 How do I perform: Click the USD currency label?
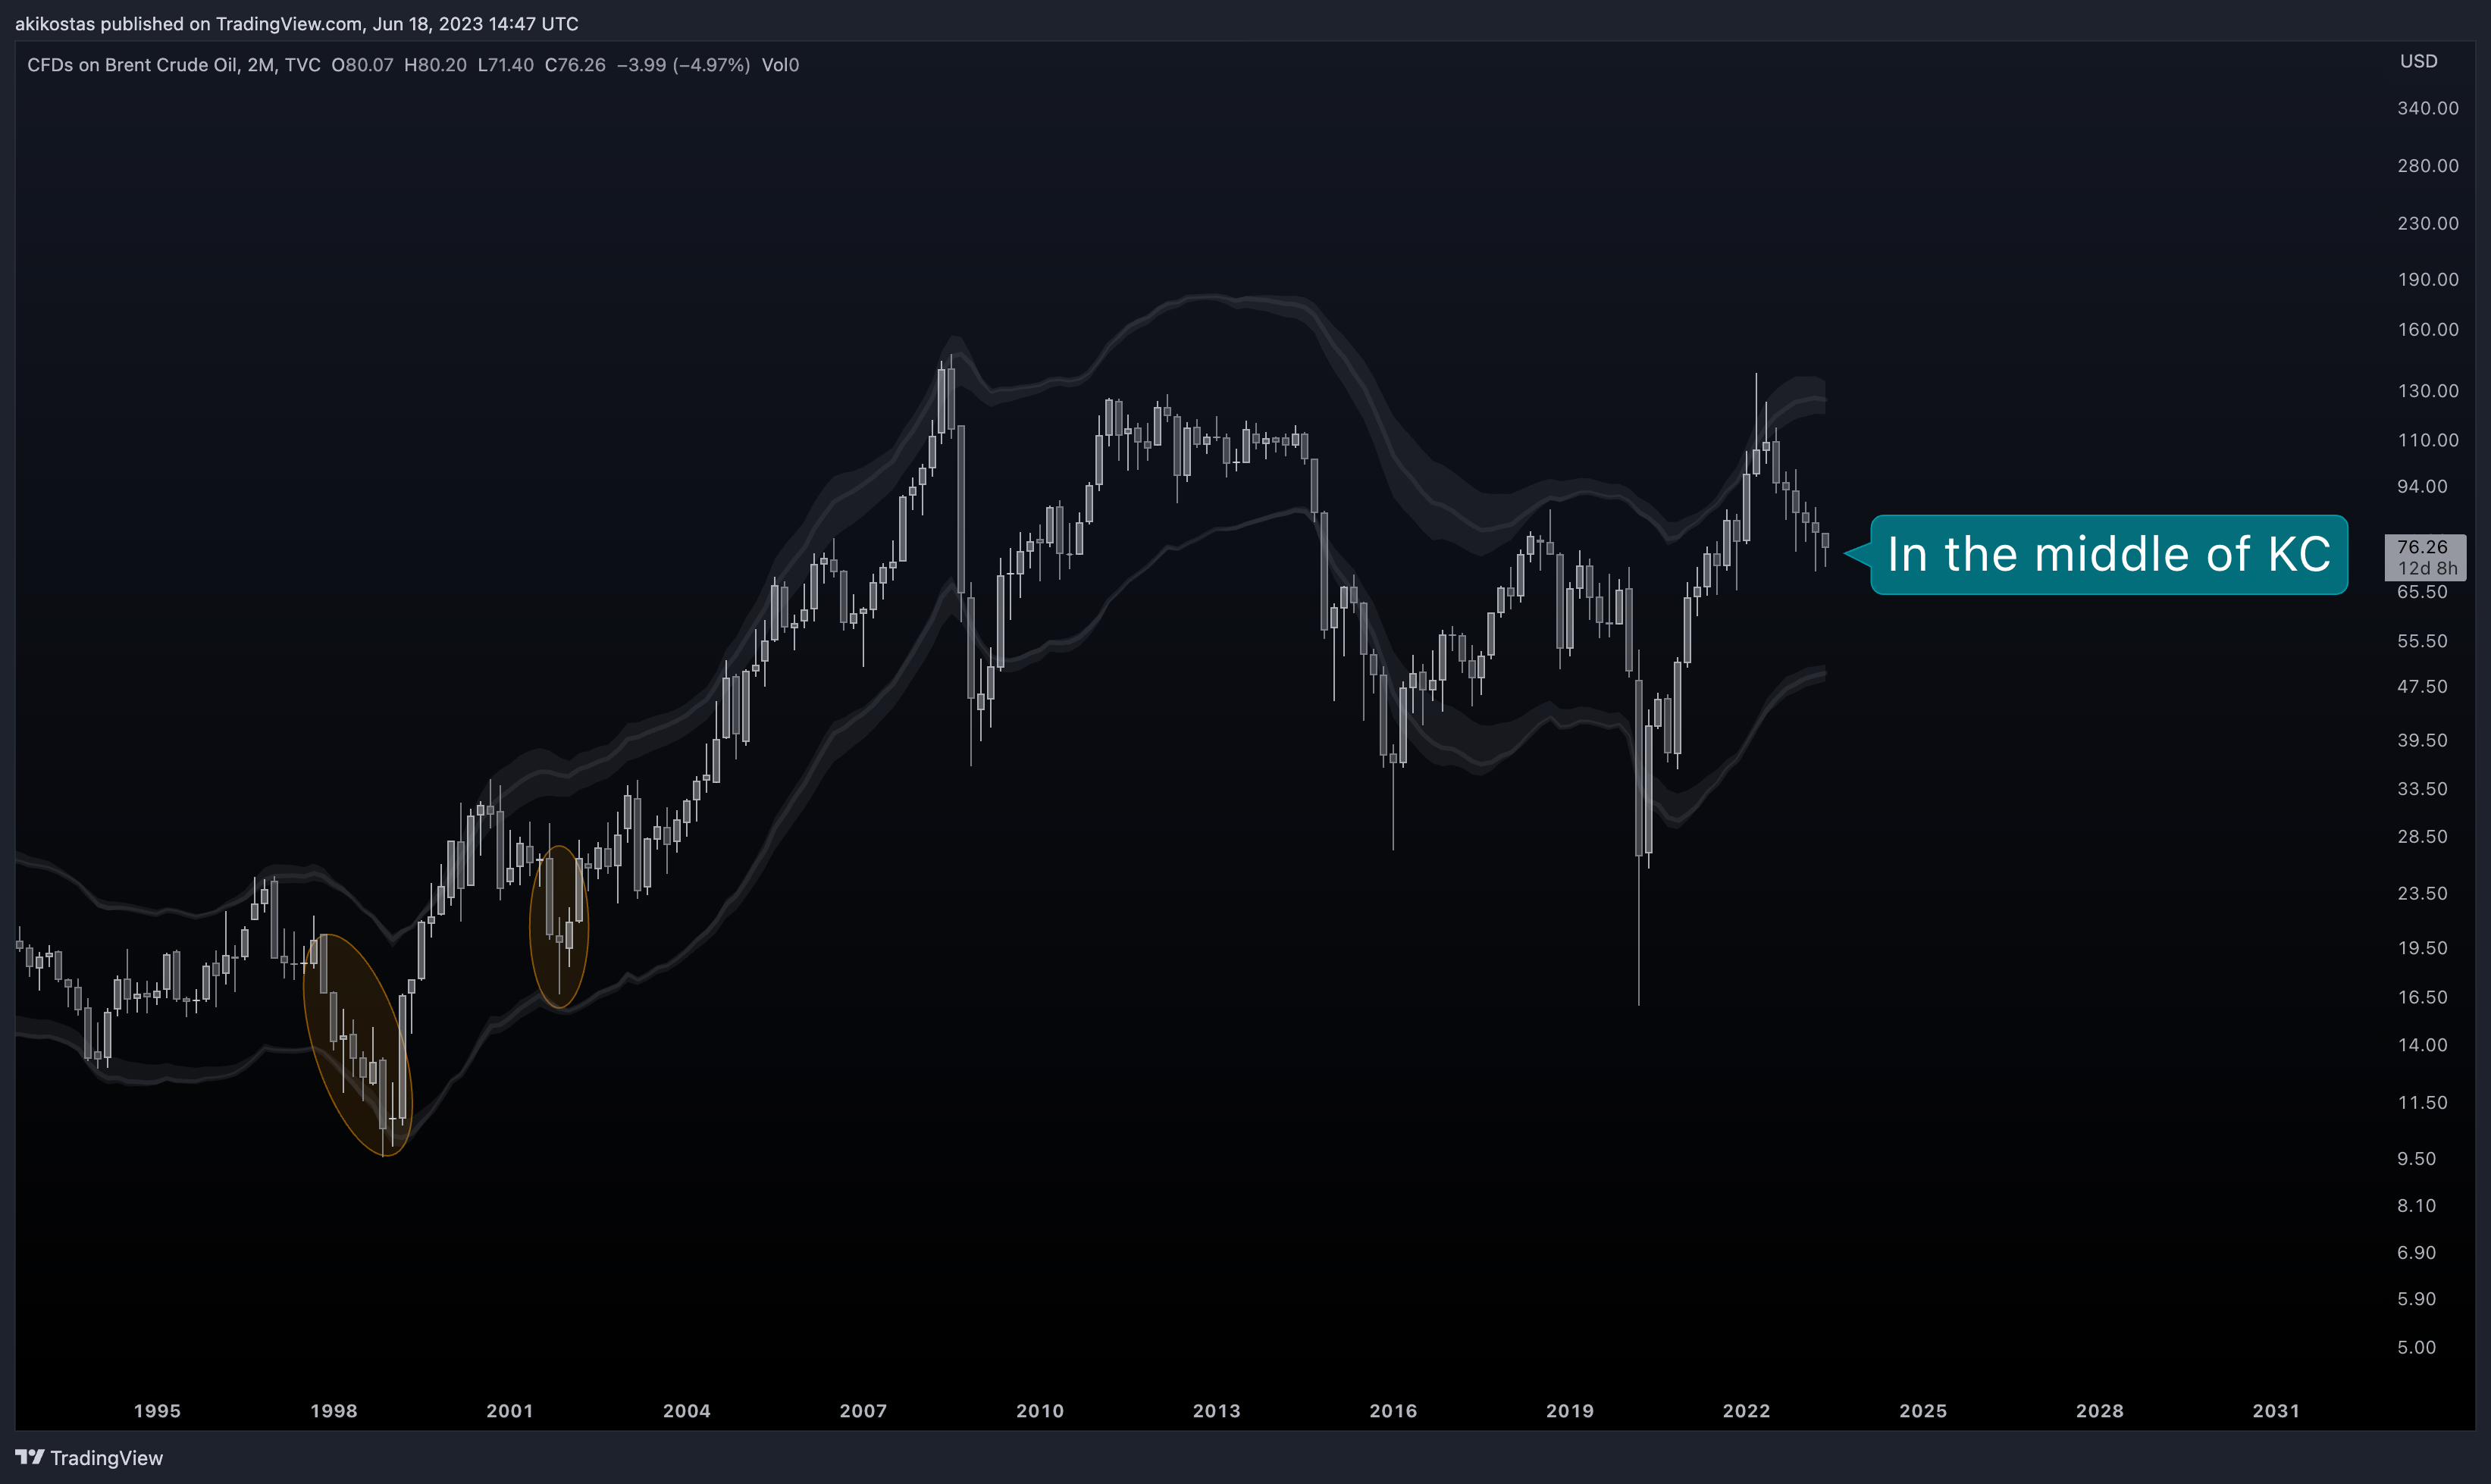tap(2418, 61)
